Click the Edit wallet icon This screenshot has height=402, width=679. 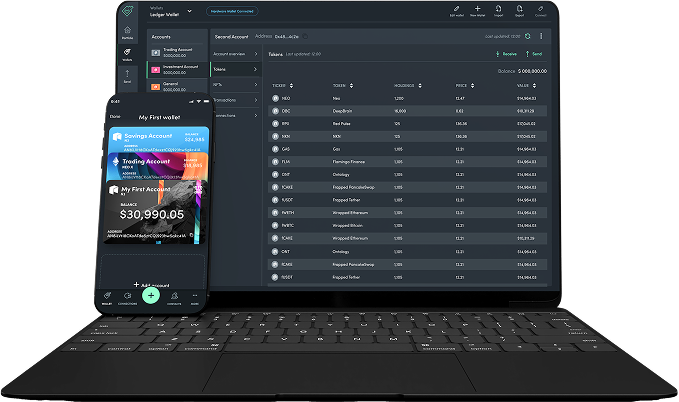pos(456,8)
